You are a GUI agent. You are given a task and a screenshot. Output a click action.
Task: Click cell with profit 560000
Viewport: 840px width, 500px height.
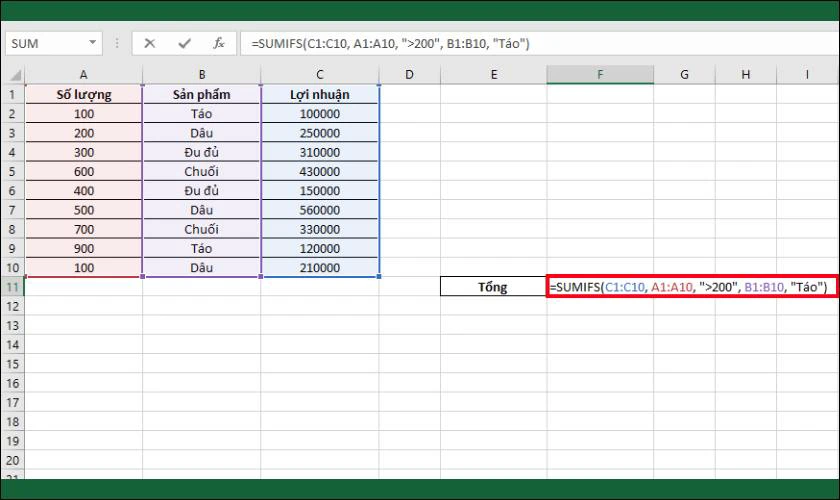(320, 210)
